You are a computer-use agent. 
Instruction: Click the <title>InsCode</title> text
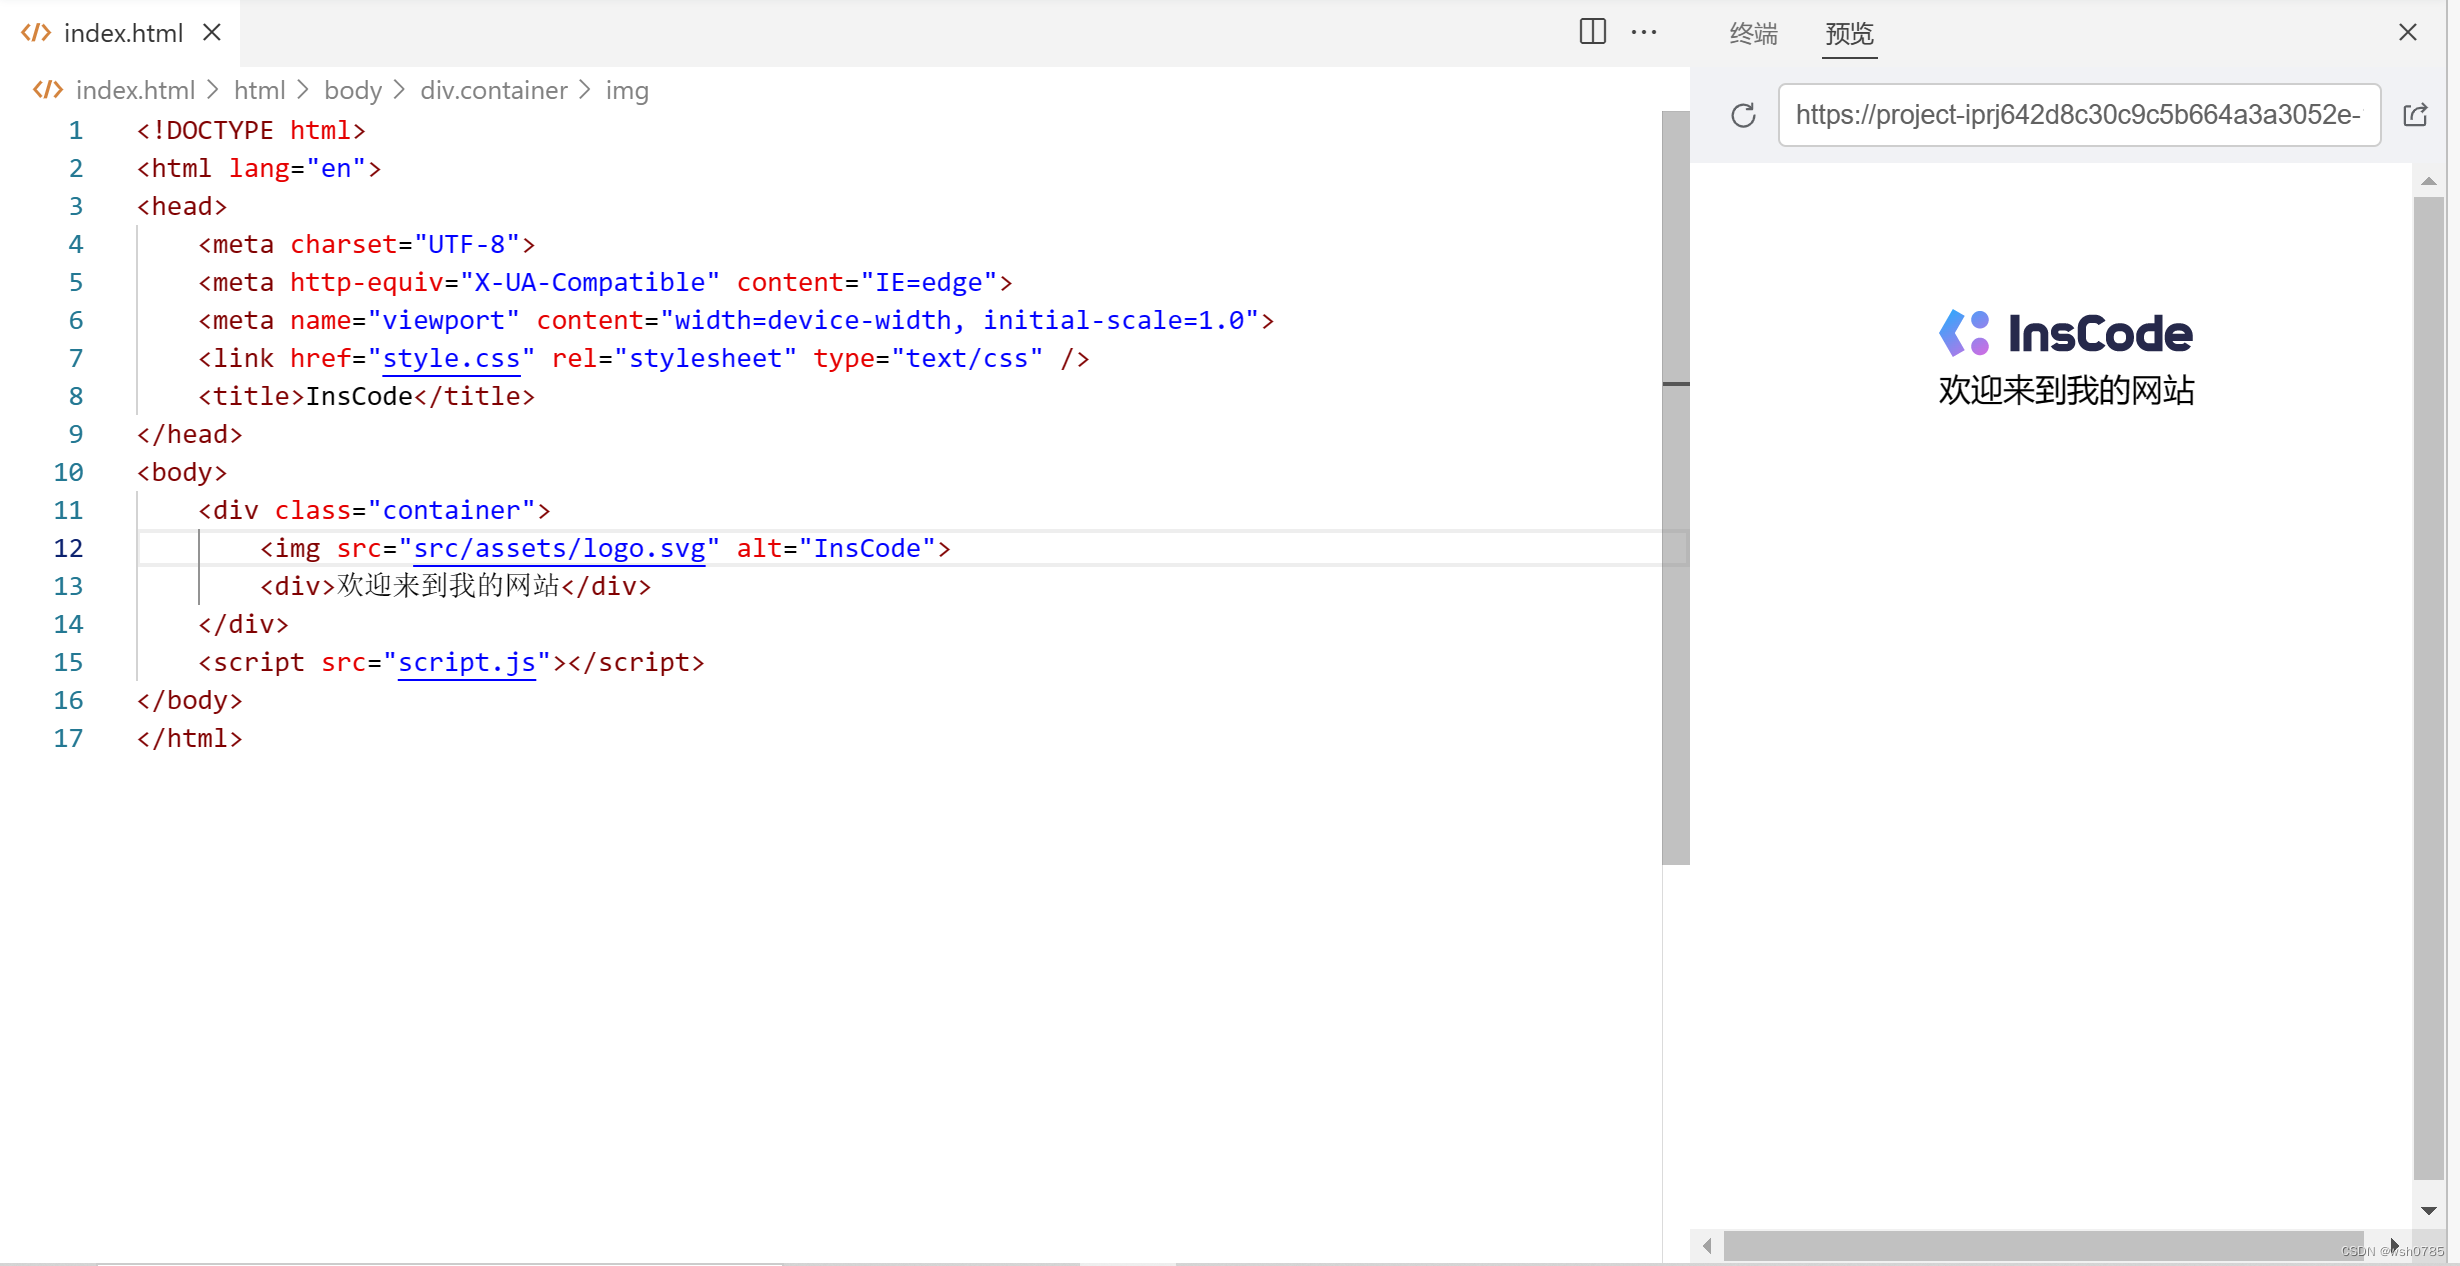(366, 396)
